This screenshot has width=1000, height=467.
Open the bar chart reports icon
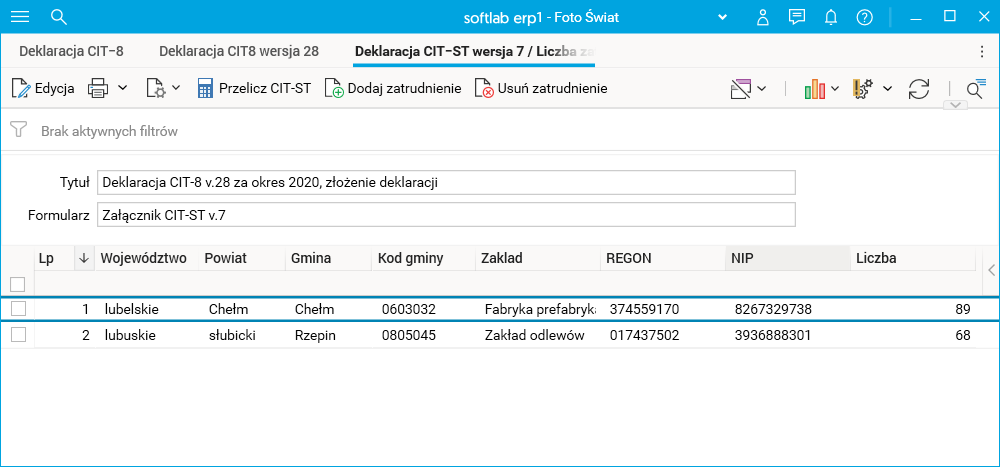pyautogui.click(x=814, y=88)
